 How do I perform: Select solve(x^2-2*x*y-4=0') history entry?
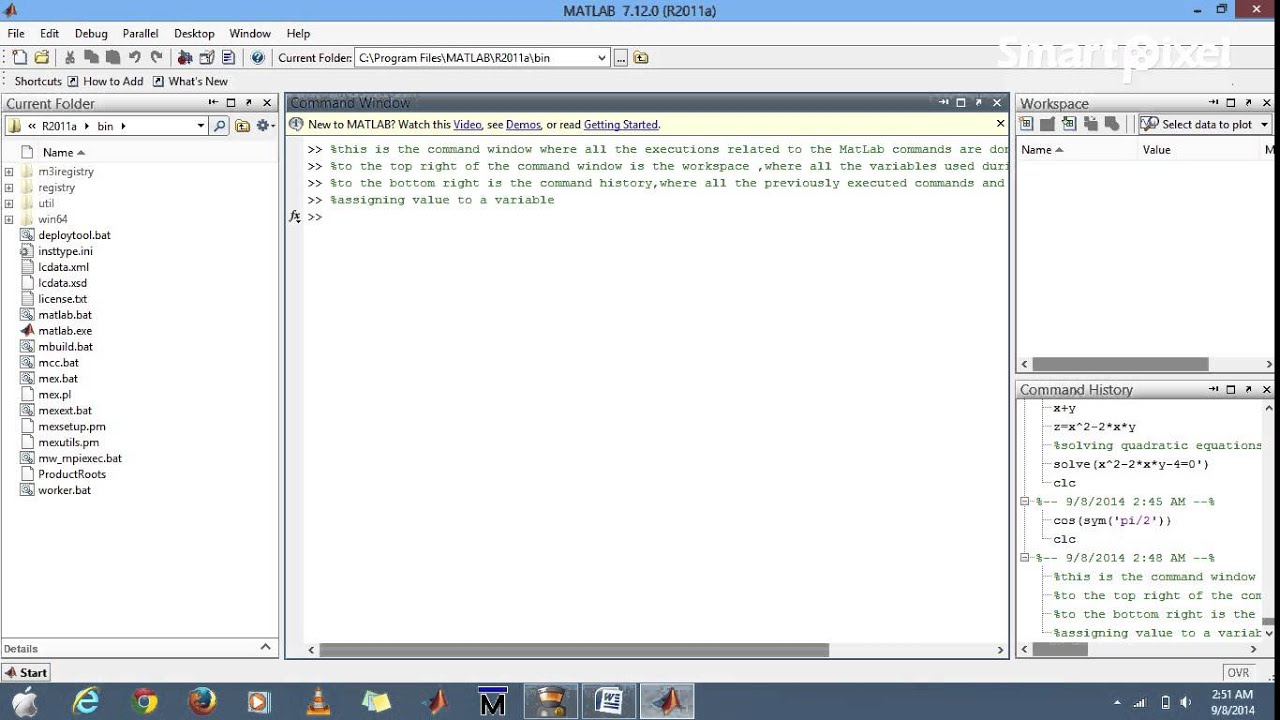point(1131,464)
